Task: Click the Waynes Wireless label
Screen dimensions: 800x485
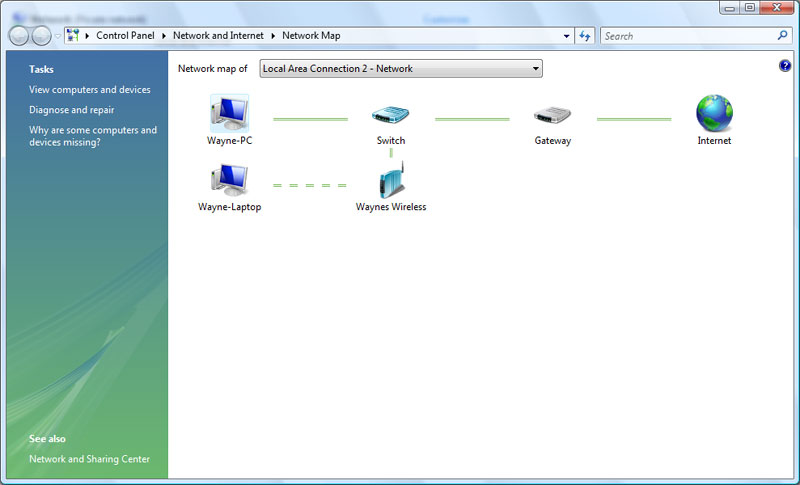Action: pyautogui.click(x=391, y=207)
